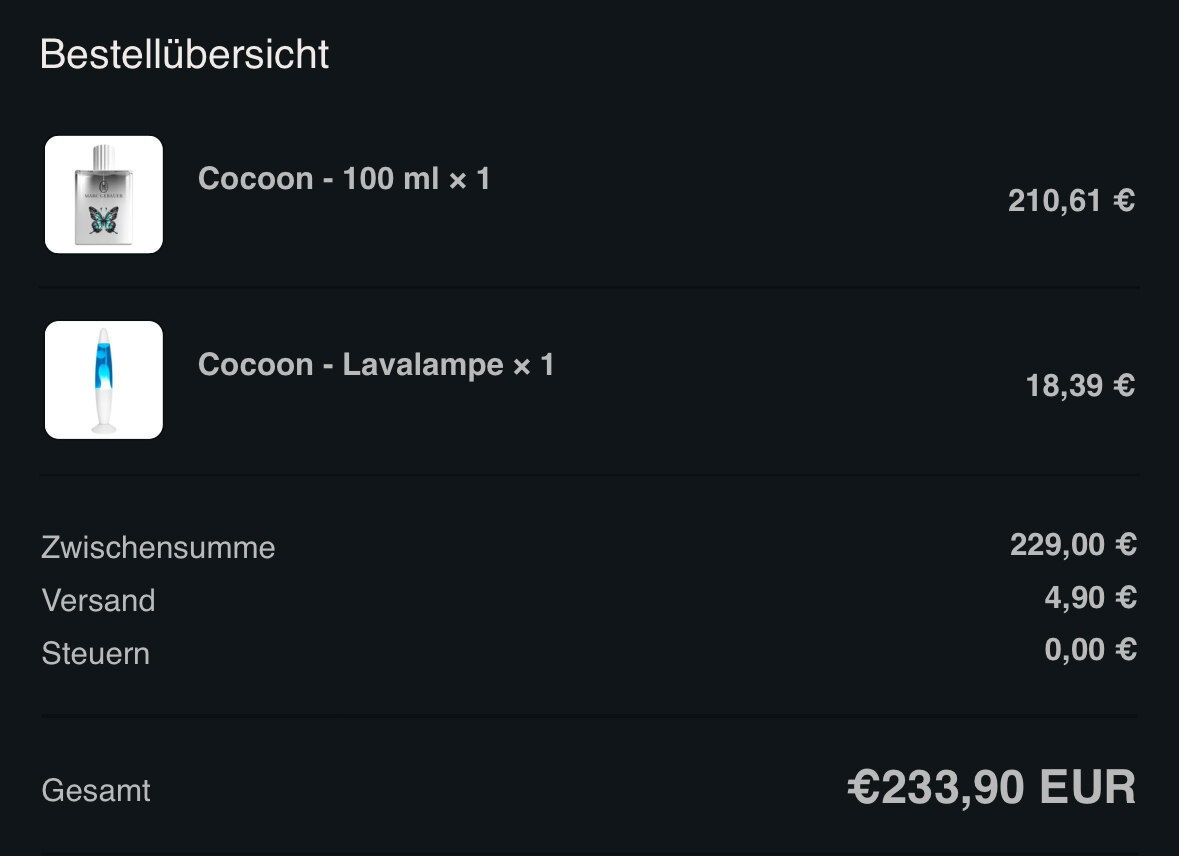Click the Zwischensumme label
Image resolution: width=1179 pixels, height=856 pixels.
158,548
